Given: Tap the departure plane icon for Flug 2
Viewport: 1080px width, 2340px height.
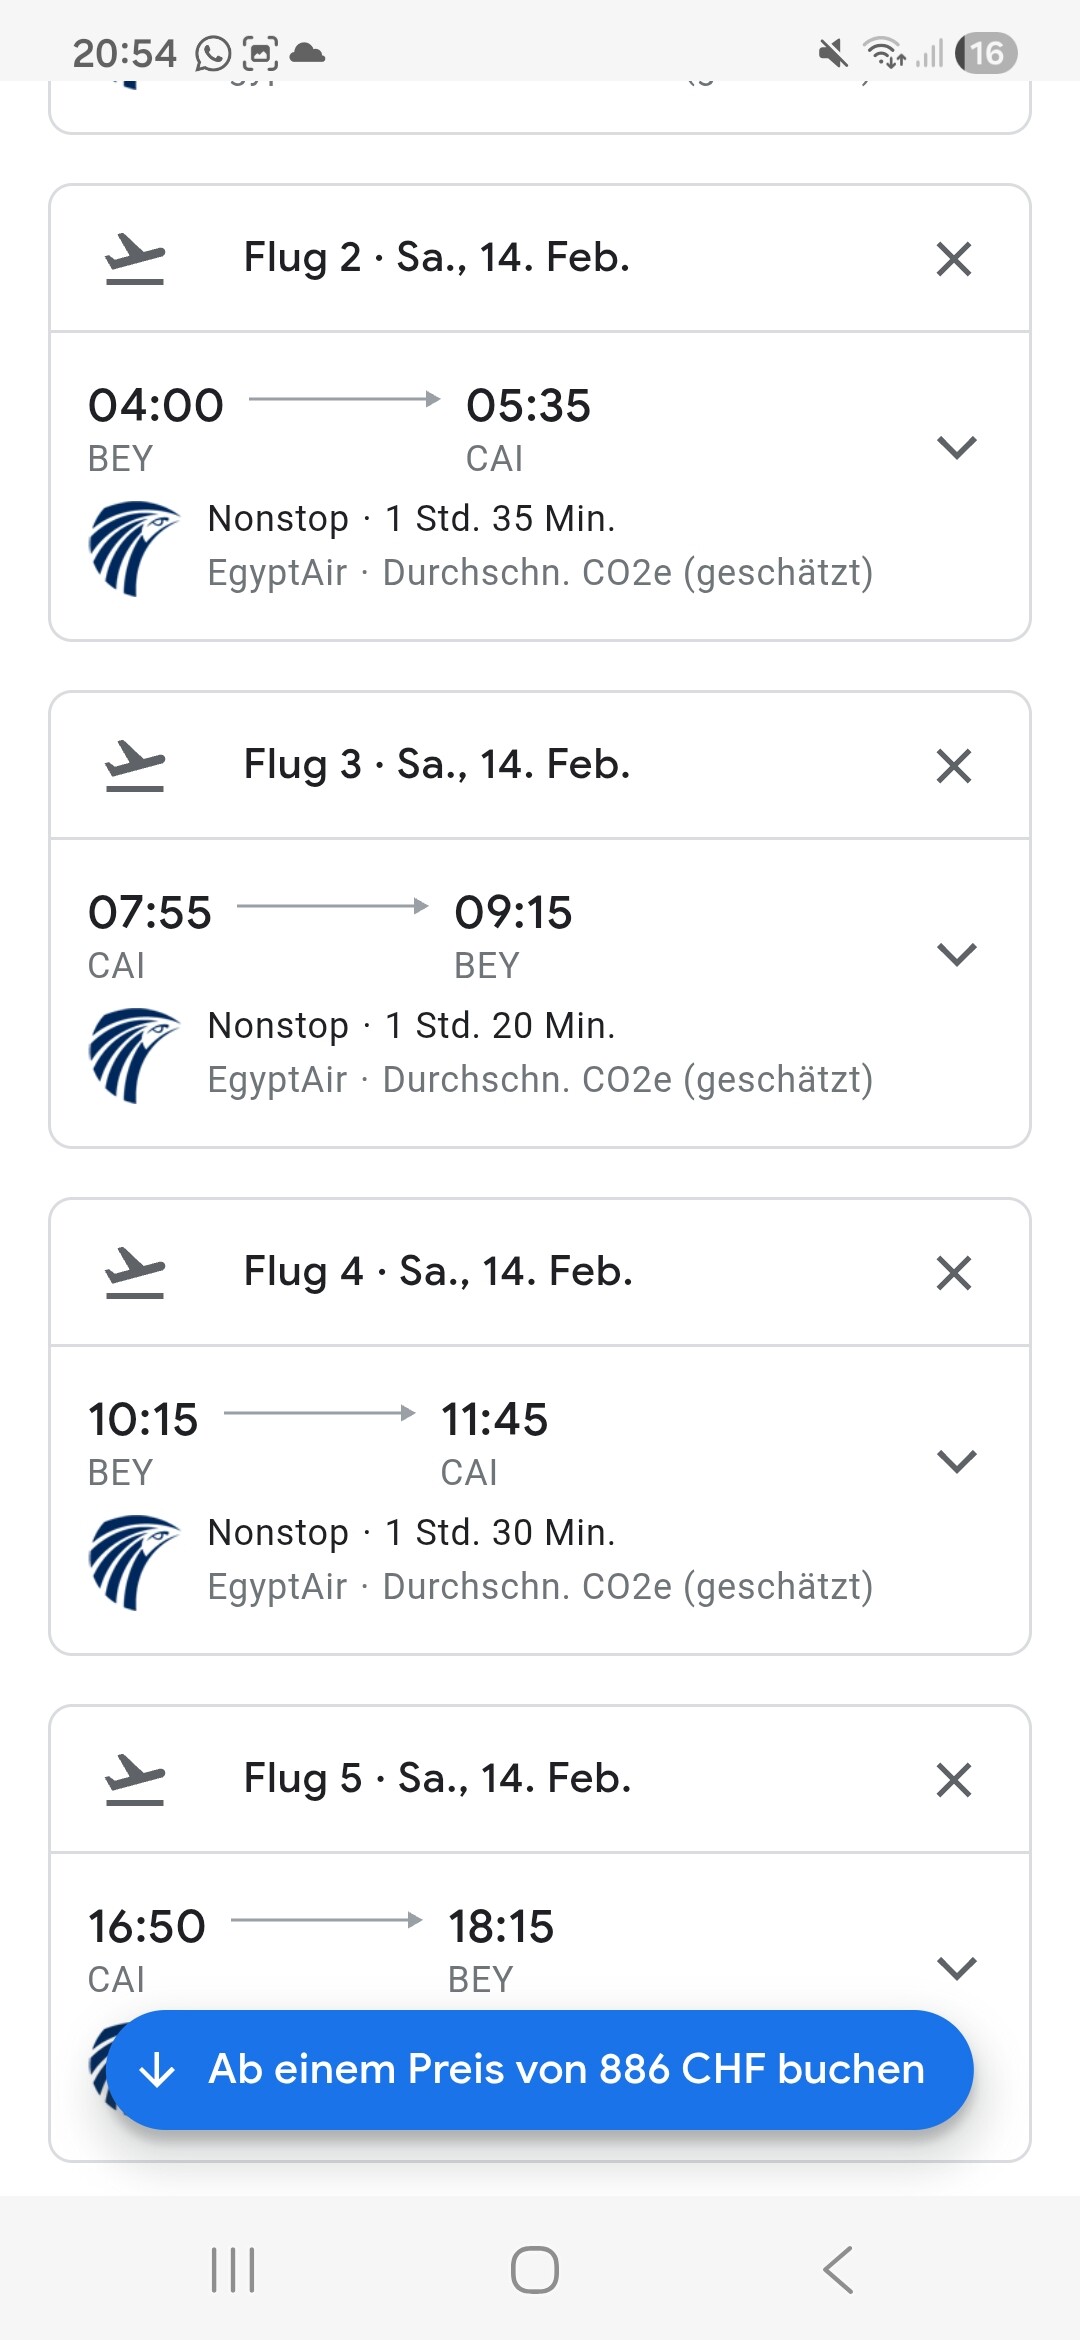Looking at the screenshot, I should pyautogui.click(x=135, y=259).
